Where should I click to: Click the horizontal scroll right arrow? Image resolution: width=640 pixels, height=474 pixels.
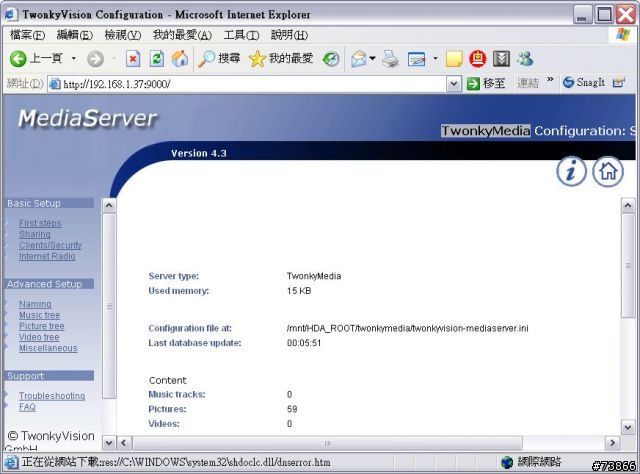coord(612,443)
